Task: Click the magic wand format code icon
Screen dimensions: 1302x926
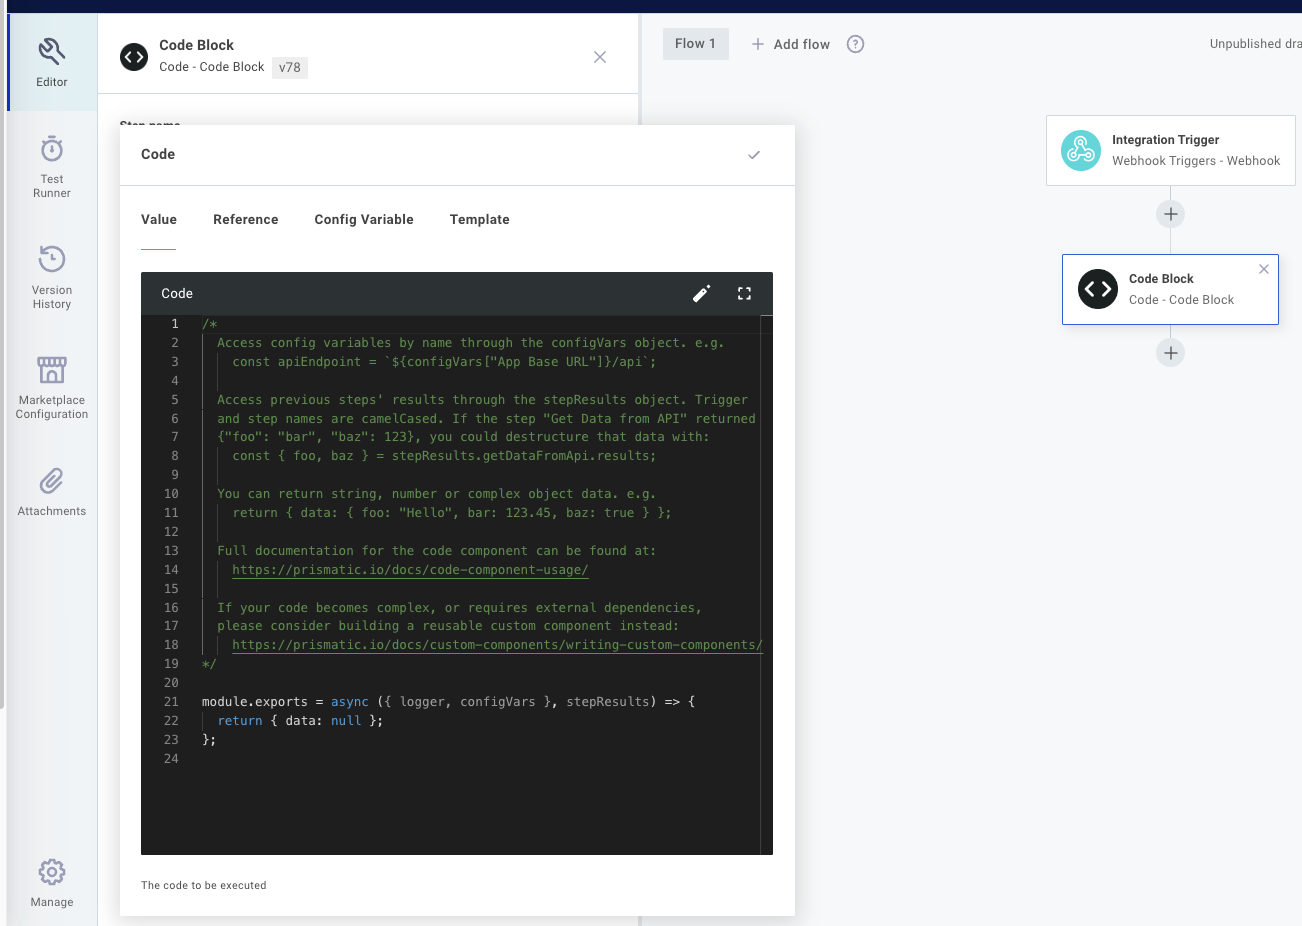Action: pyautogui.click(x=702, y=293)
